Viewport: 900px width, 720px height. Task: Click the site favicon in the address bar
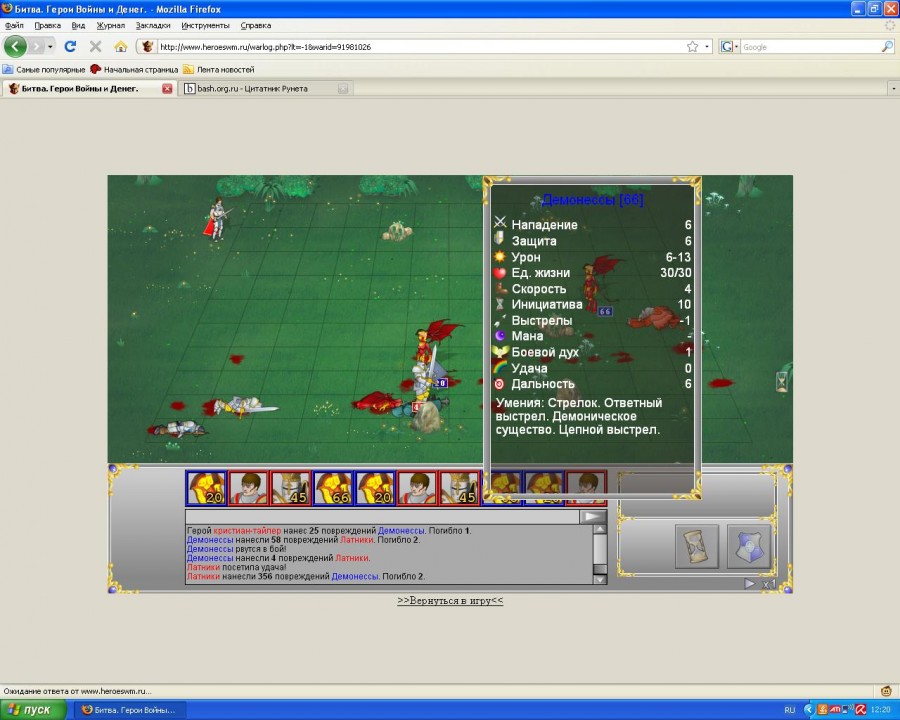(147, 47)
